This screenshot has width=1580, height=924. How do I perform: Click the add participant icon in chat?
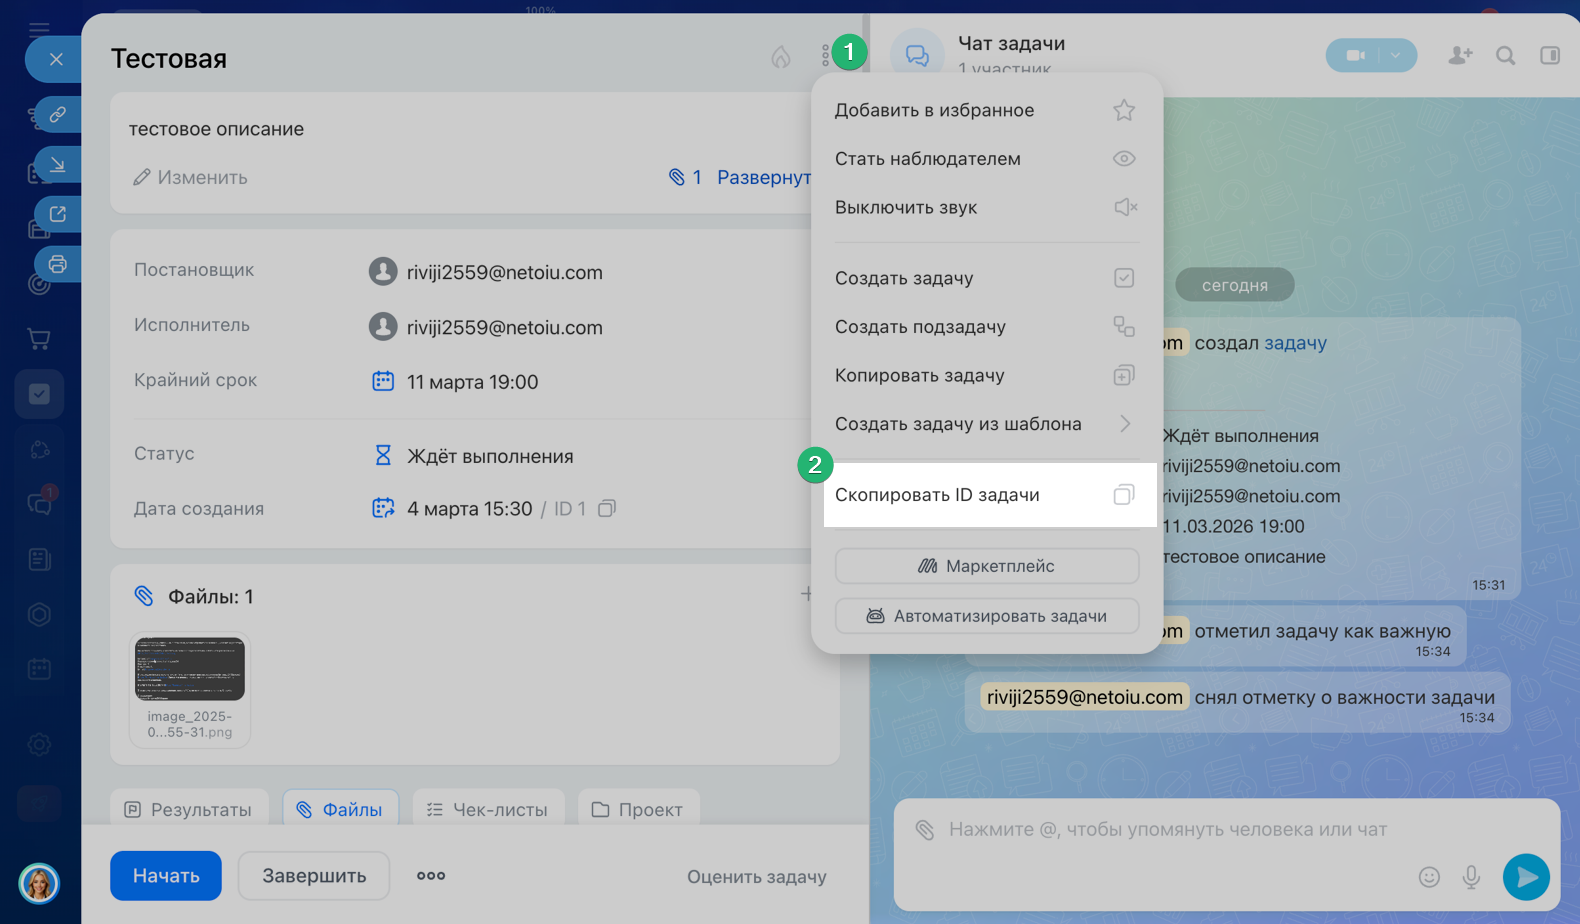click(1459, 56)
